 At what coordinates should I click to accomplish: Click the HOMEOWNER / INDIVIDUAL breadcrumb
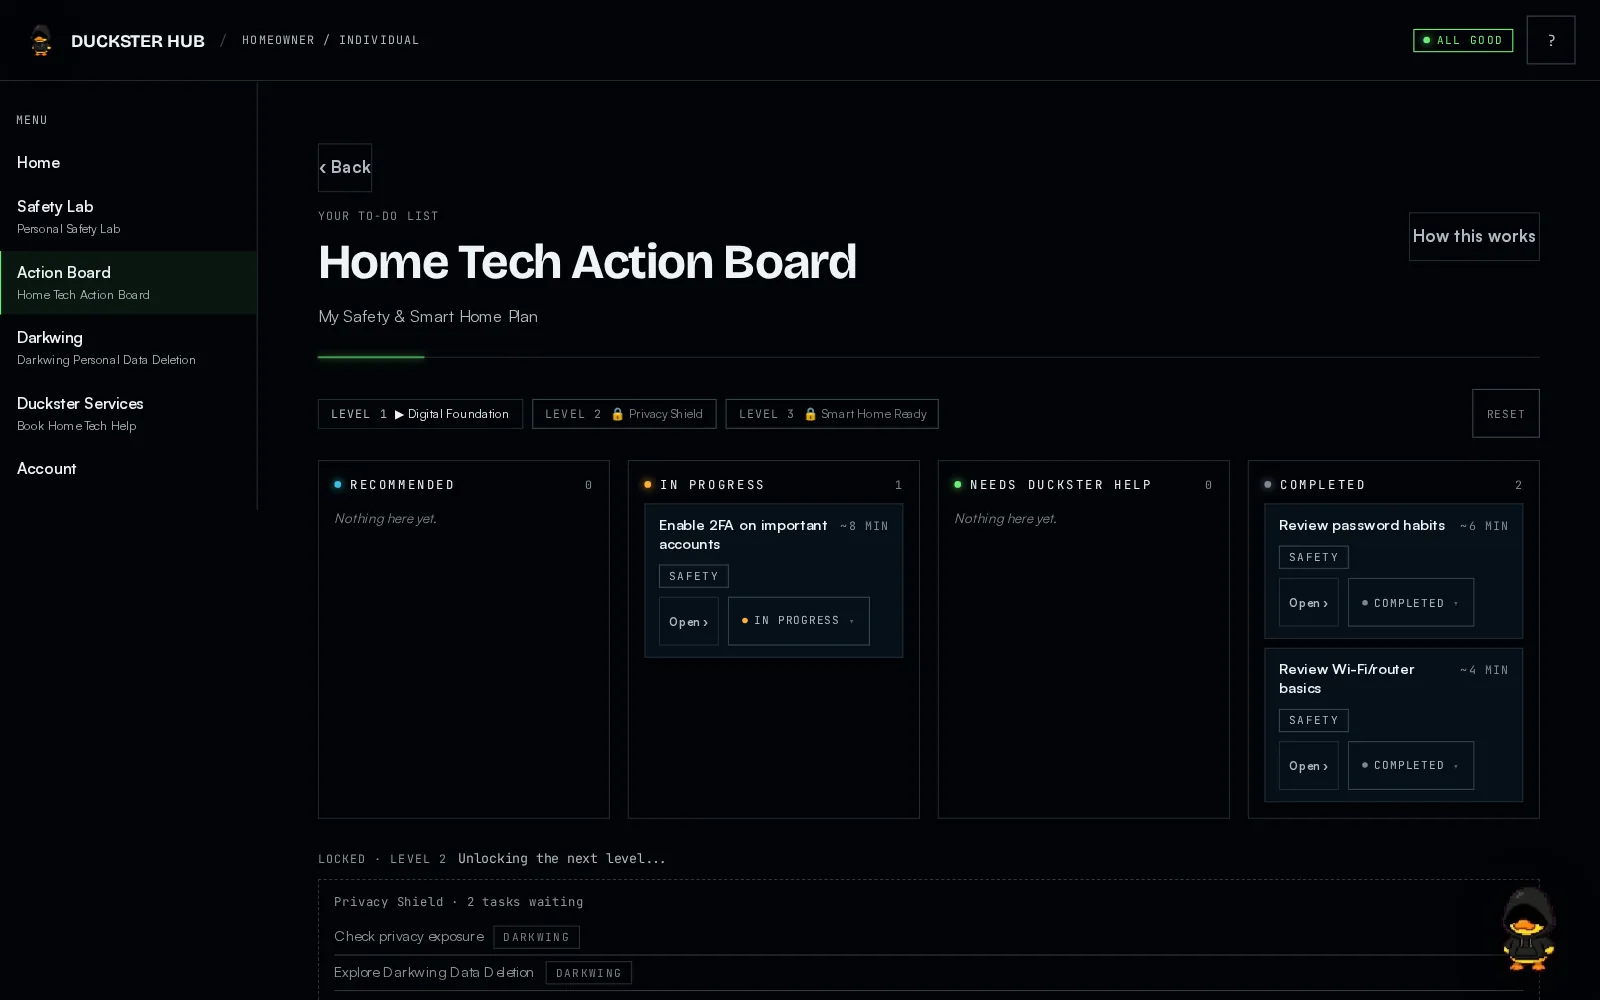pos(330,40)
